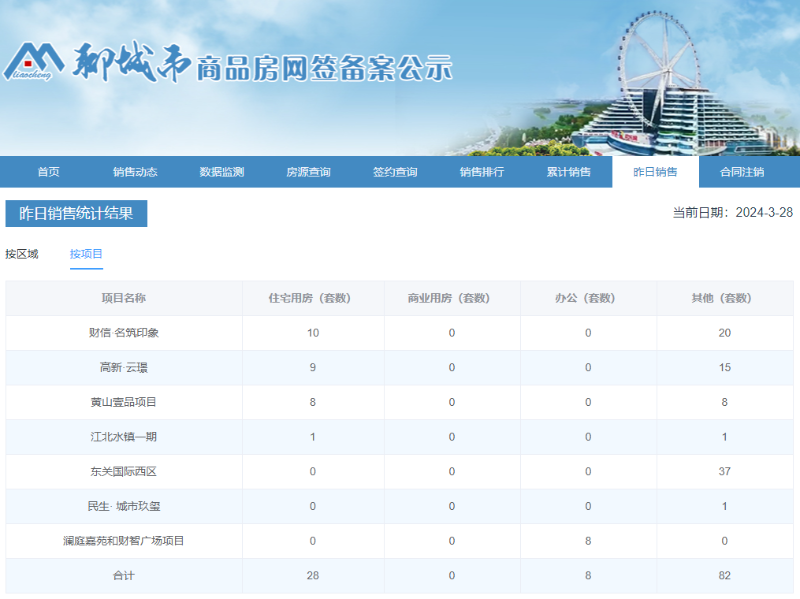This screenshot has width=800, height=599.
Task: Open the 签约查询 navigation item
Action: (x=395, y=172)
